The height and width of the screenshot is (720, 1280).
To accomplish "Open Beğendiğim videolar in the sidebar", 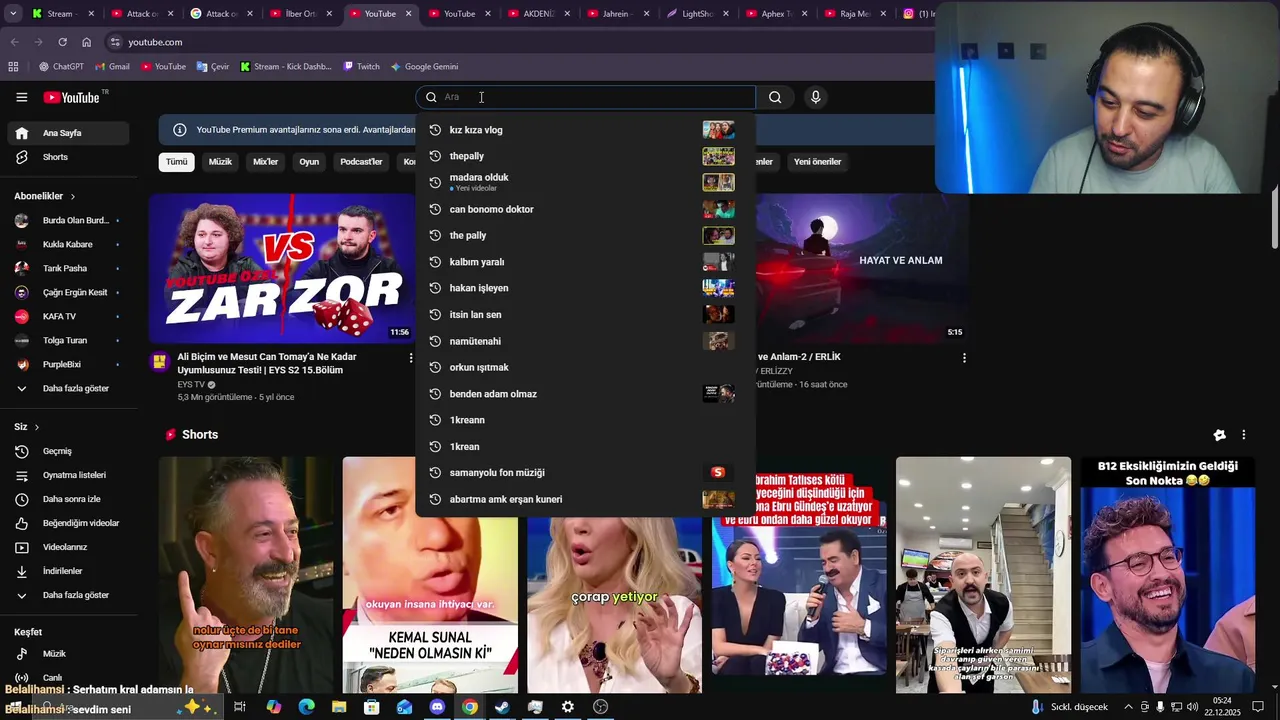I will click(x=66, y=523).
